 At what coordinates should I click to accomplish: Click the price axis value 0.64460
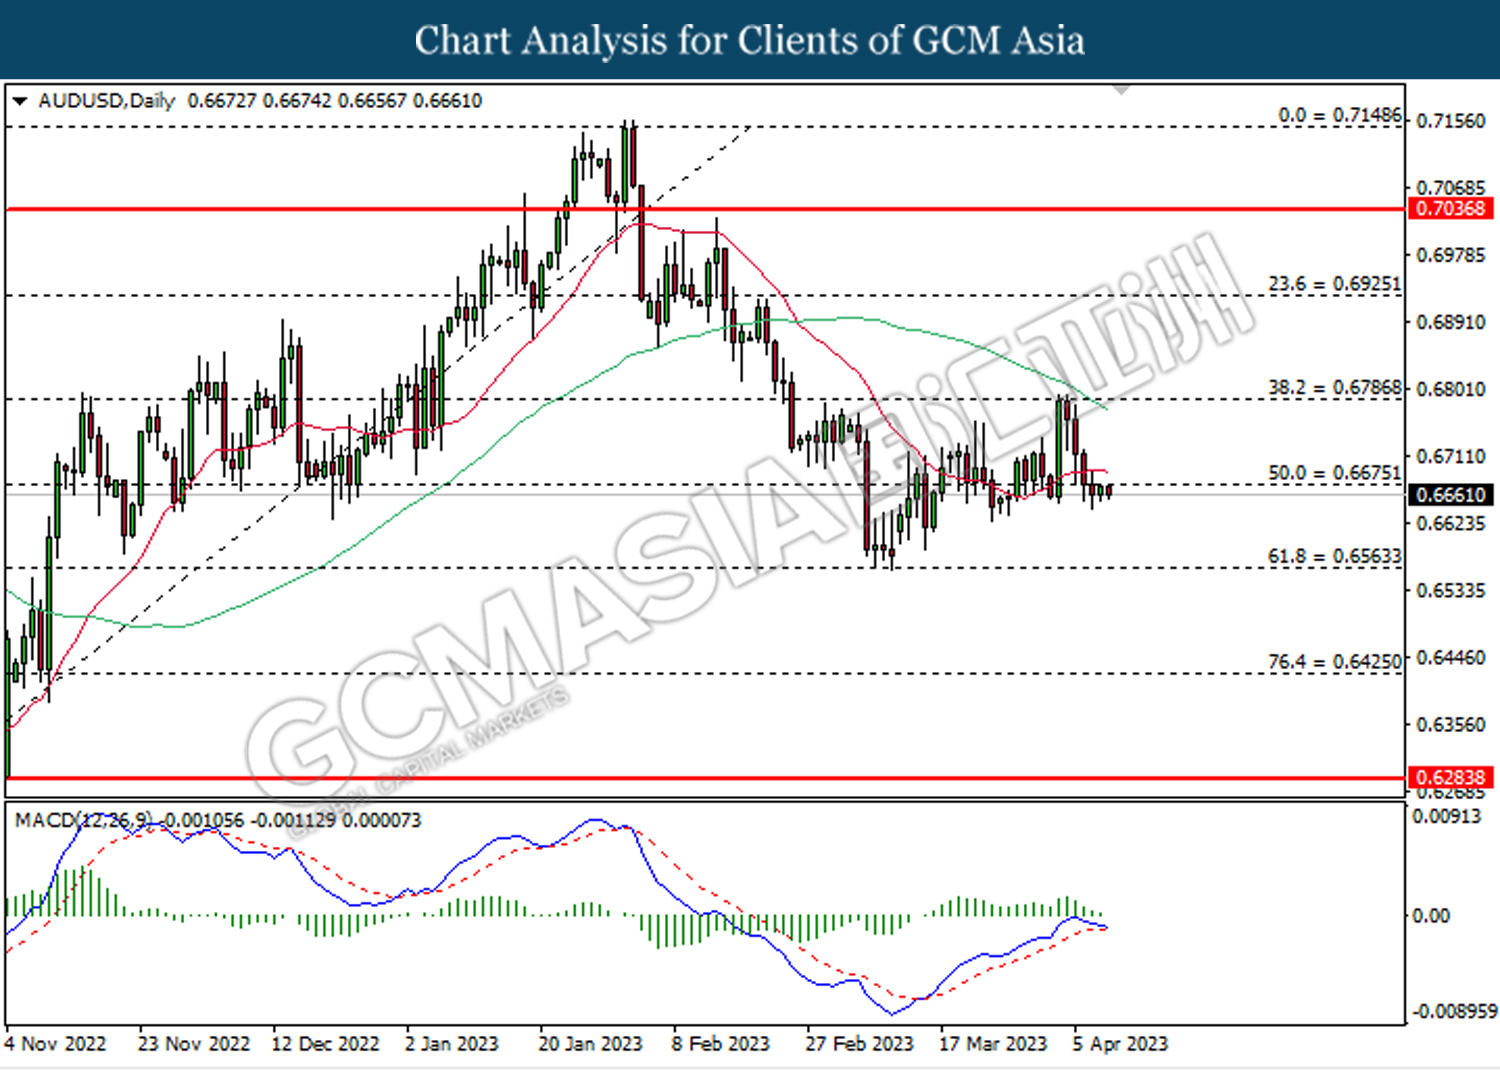[1451, 657]
